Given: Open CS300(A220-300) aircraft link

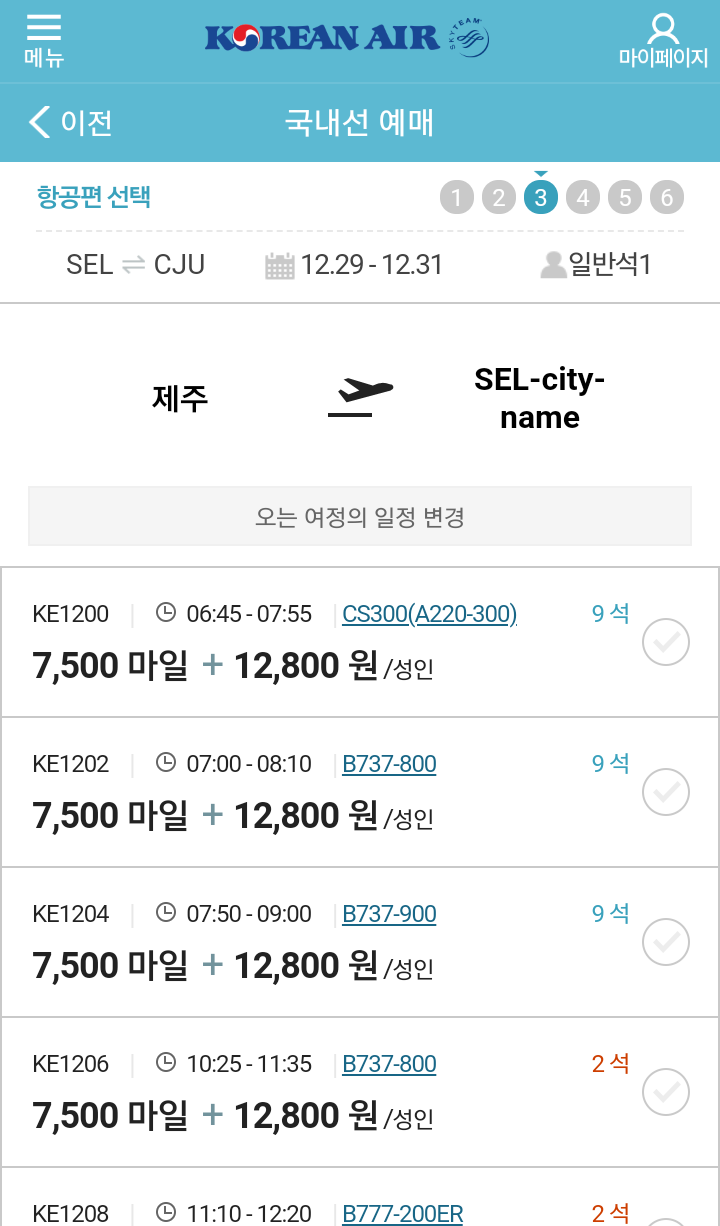Looking at the screenshot, I should [x=429, y=614].
